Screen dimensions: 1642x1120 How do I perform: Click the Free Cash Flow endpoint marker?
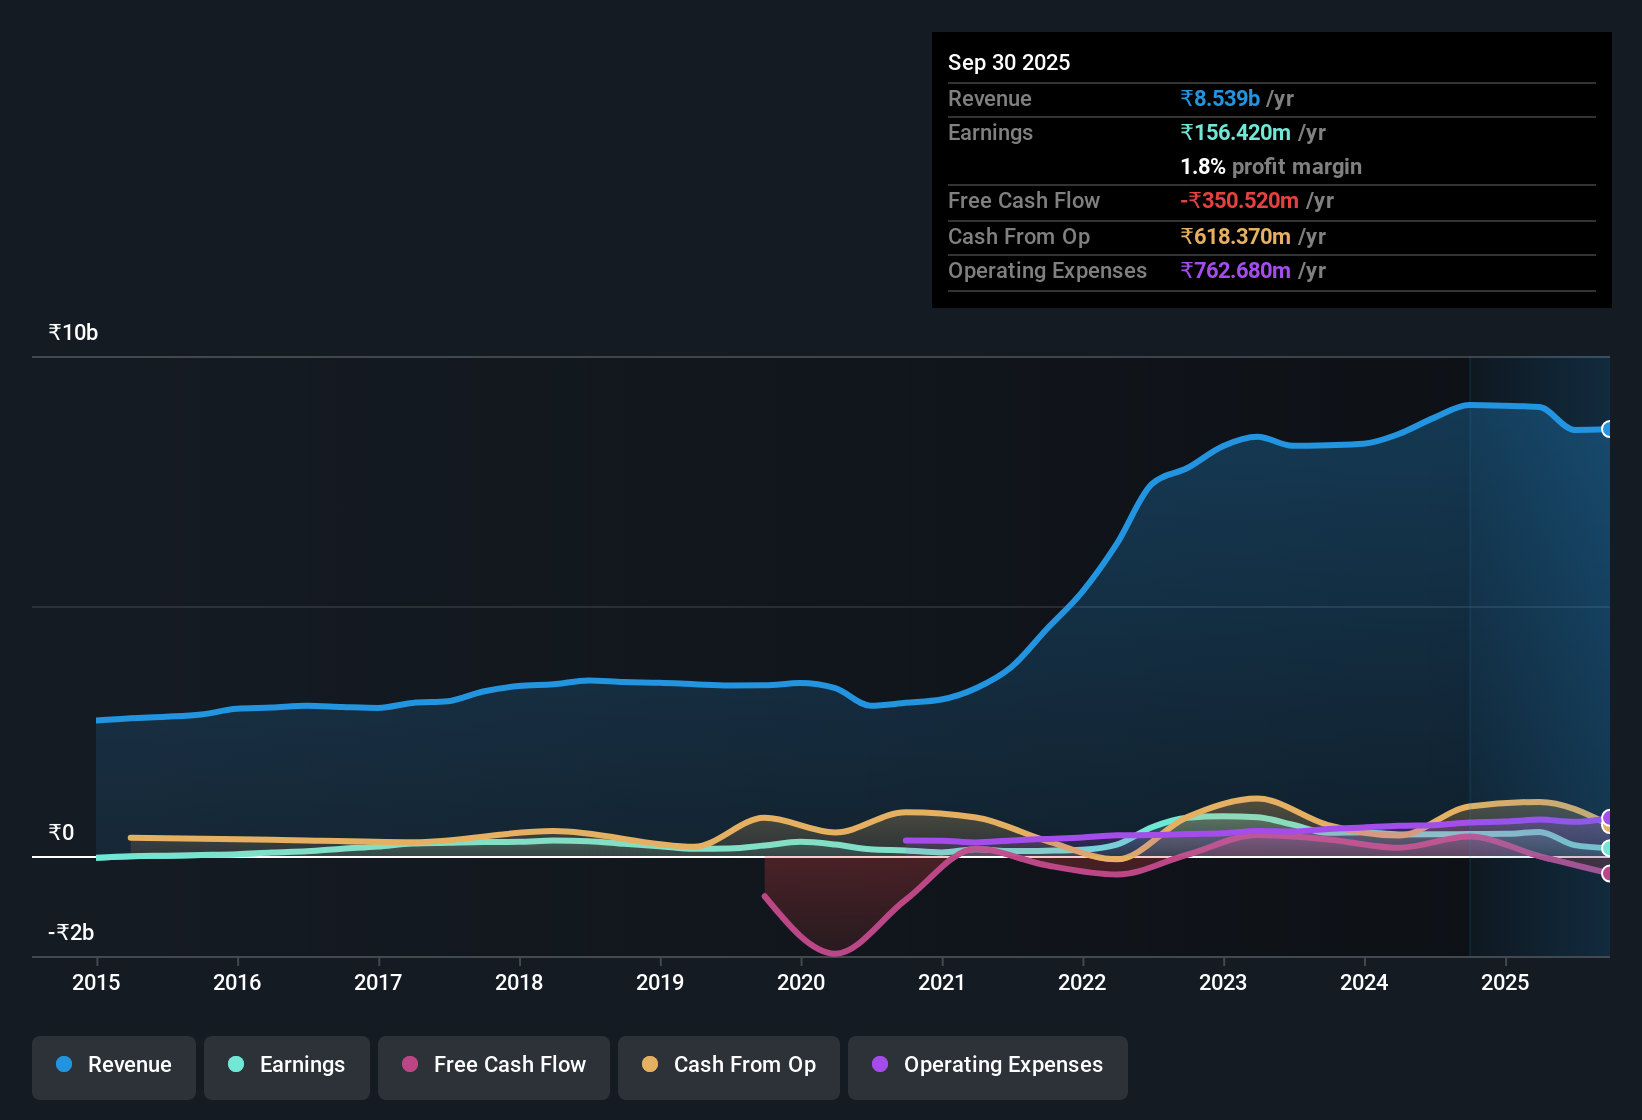(x=1609, y=875)
